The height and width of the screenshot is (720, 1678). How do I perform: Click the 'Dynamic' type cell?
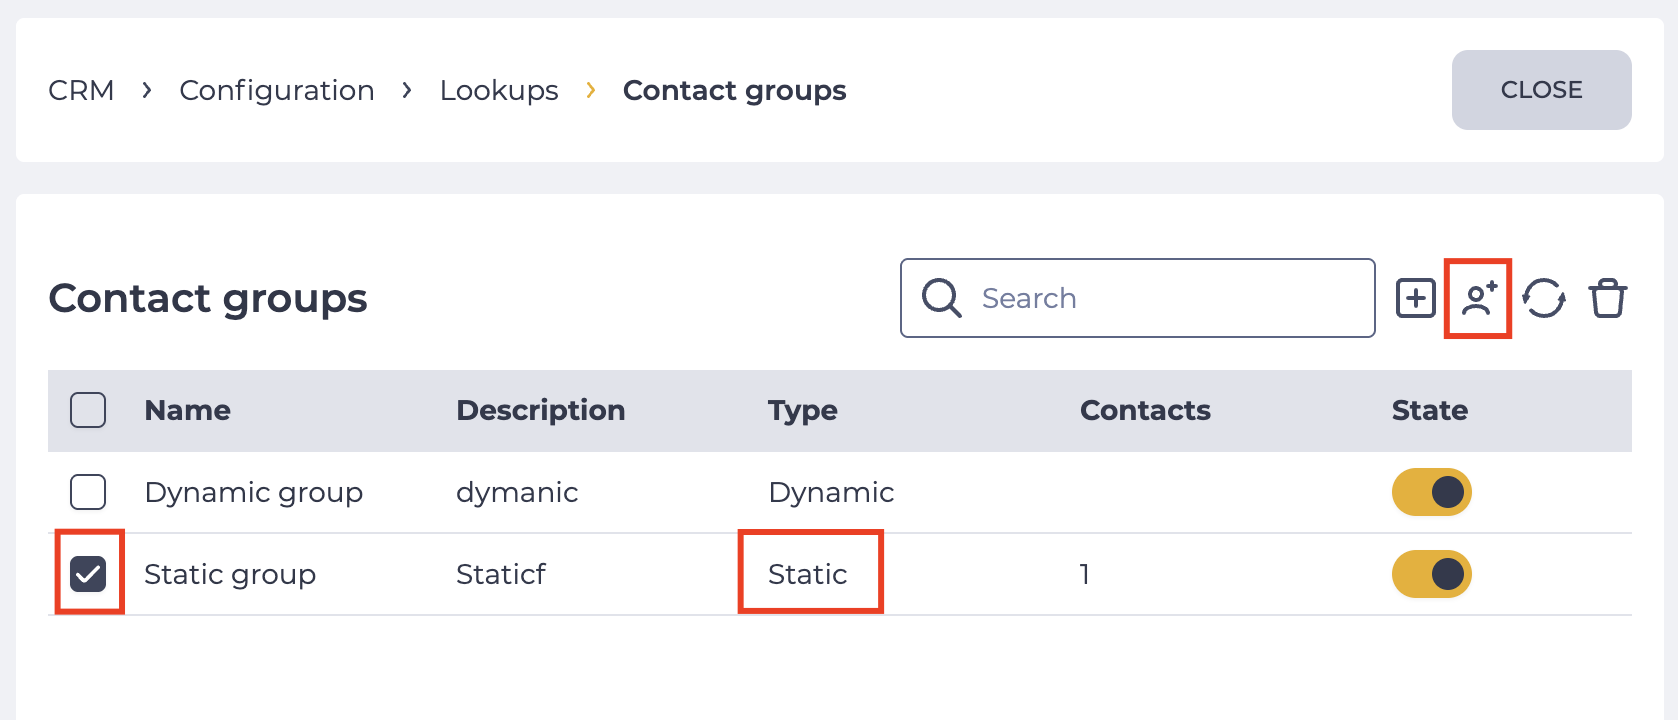[831, 492]
